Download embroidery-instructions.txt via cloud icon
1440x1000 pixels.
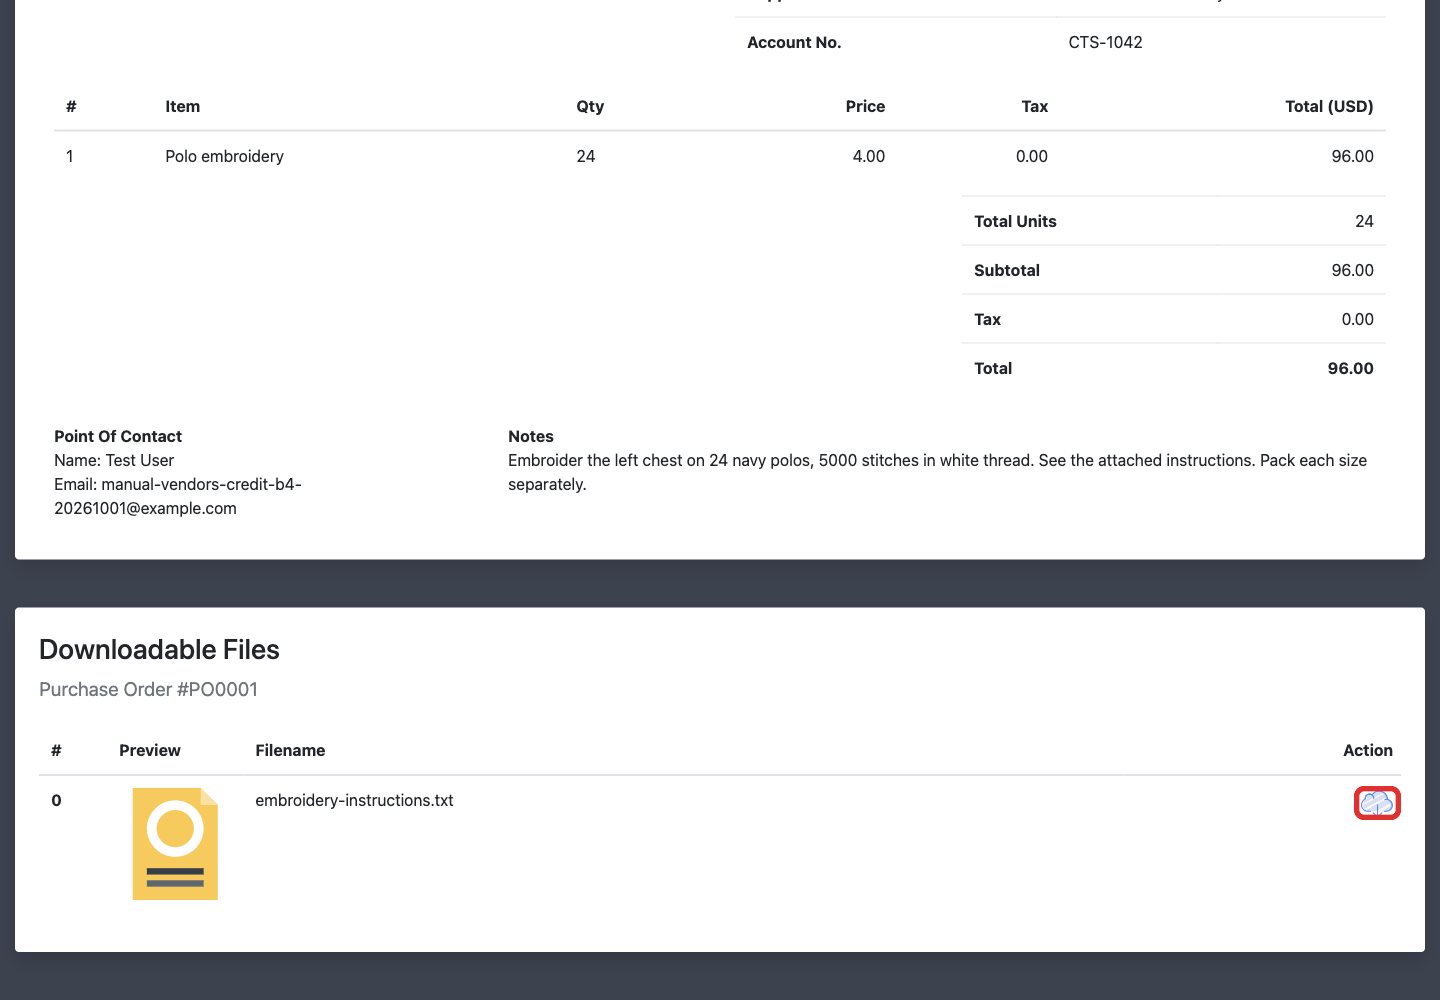[1377, 803]
